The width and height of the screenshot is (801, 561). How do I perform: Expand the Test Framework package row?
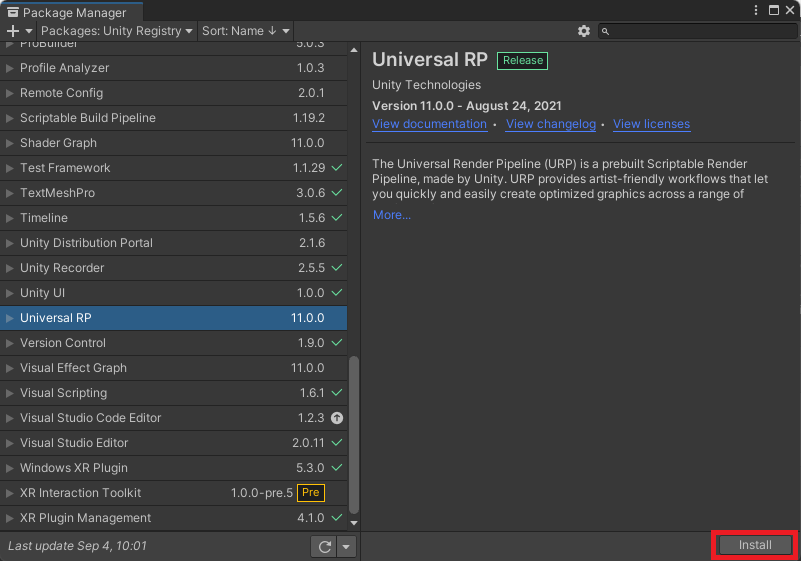click(9, 168)
